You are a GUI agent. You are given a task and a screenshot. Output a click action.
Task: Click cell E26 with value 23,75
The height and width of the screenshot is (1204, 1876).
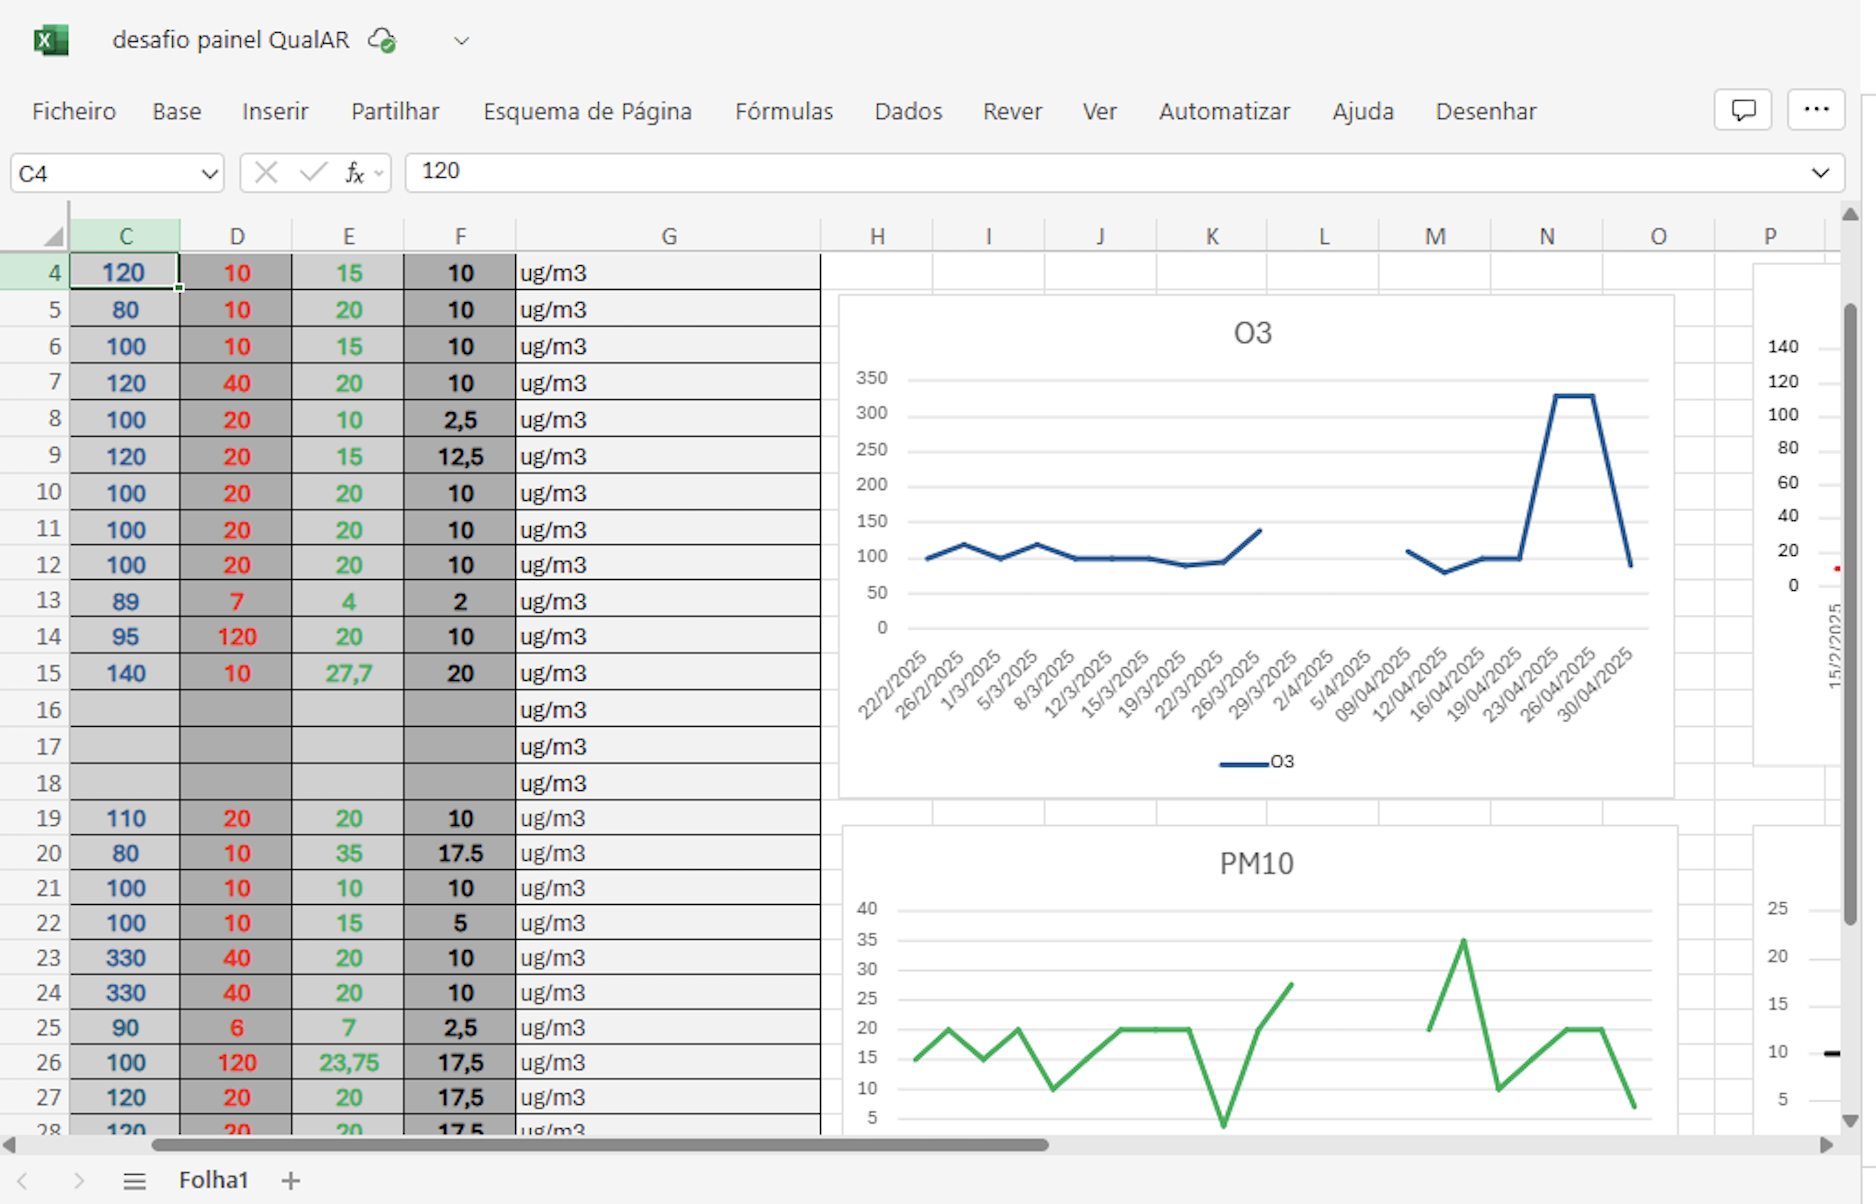[348, 1062]
